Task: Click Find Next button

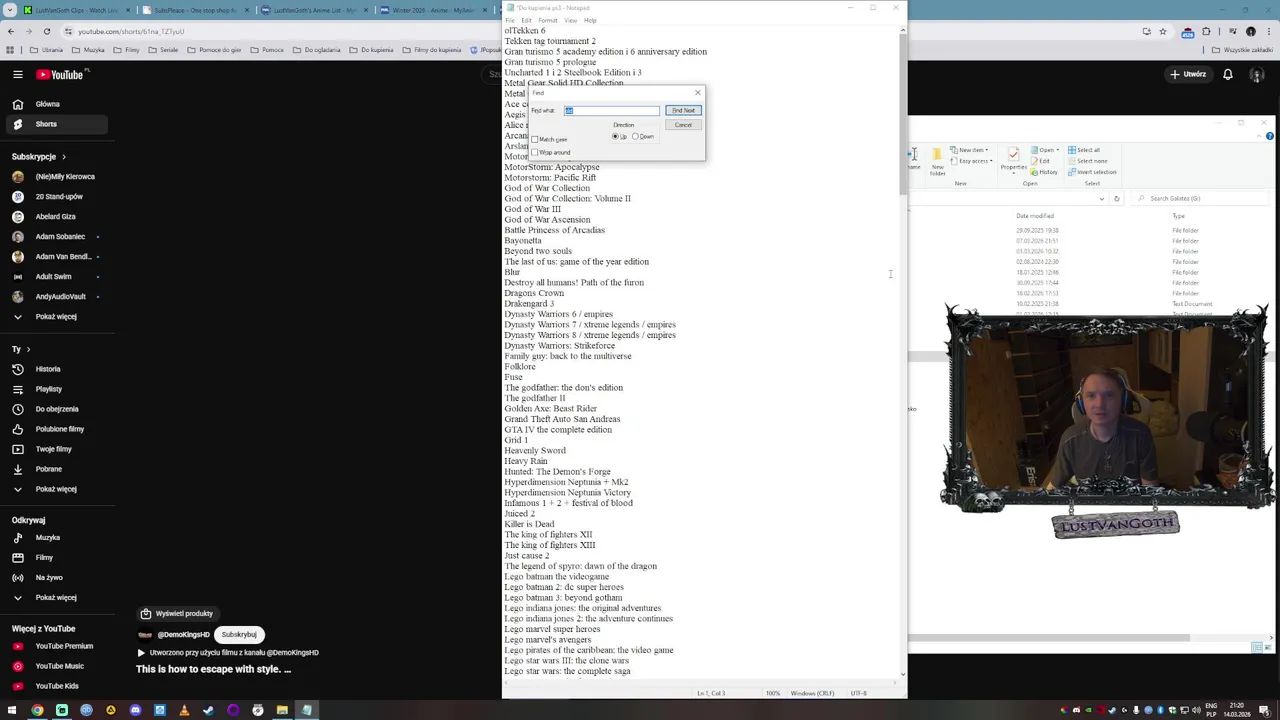Action: click(683, 110)
